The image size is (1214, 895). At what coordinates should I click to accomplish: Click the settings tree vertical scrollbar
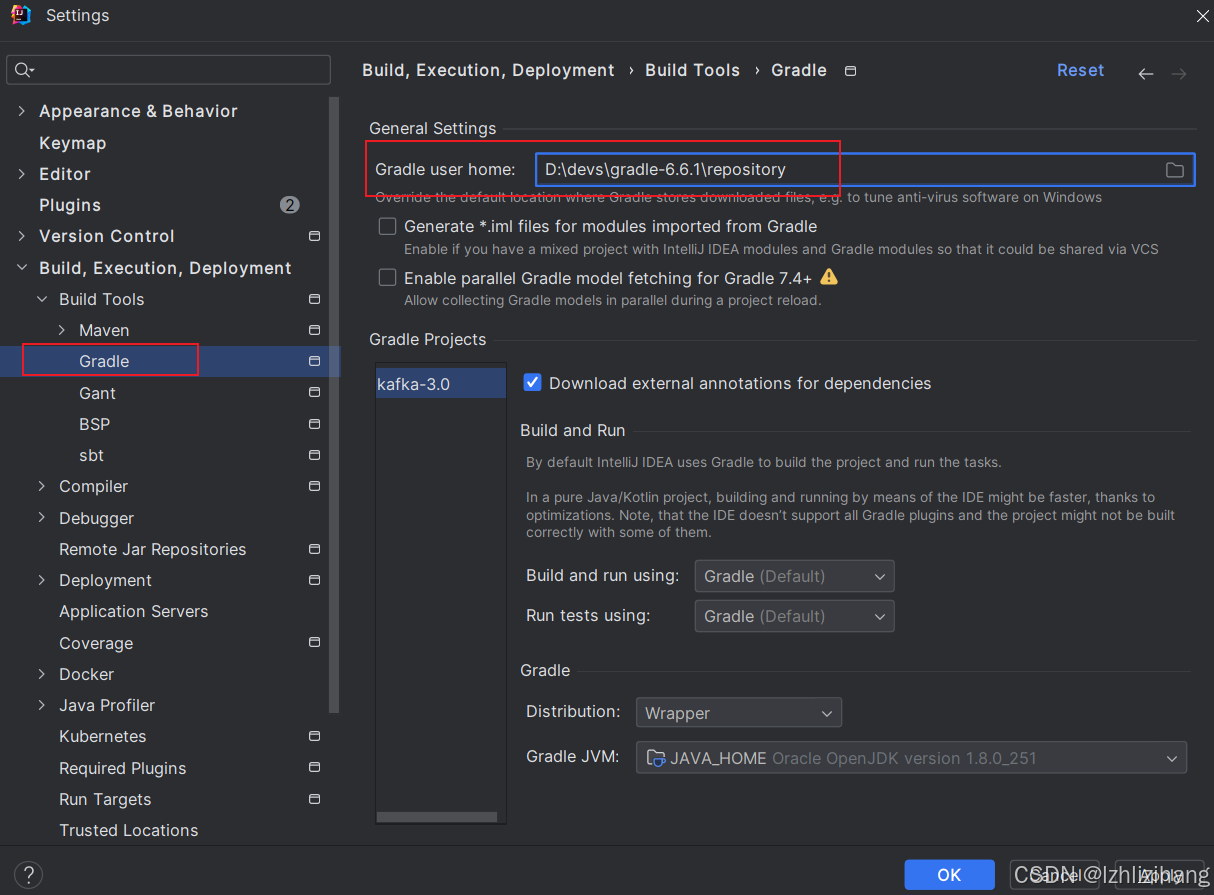coord(336,405)
